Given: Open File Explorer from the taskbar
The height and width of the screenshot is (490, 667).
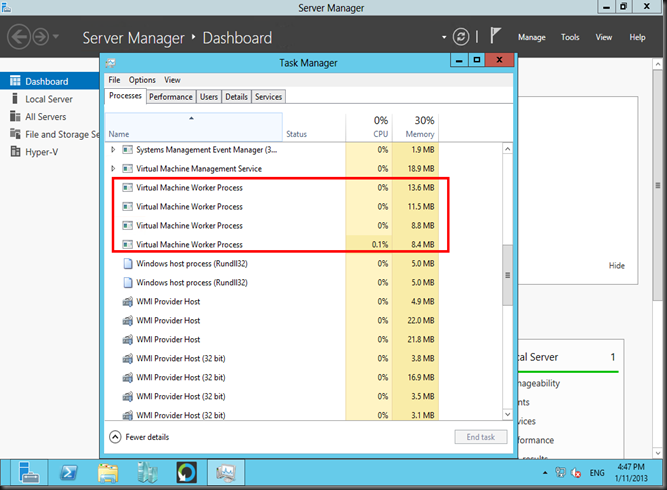Looking at the screenshot, I should click(108, 473).
